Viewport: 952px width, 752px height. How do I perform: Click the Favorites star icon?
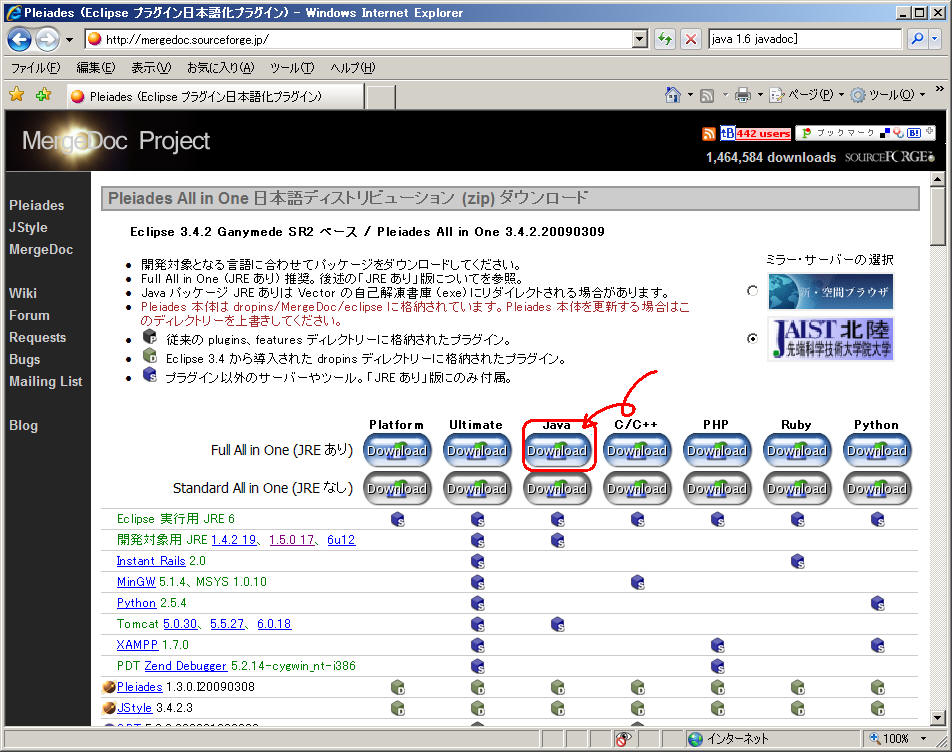pyautogui.click(x=16, y=95)
